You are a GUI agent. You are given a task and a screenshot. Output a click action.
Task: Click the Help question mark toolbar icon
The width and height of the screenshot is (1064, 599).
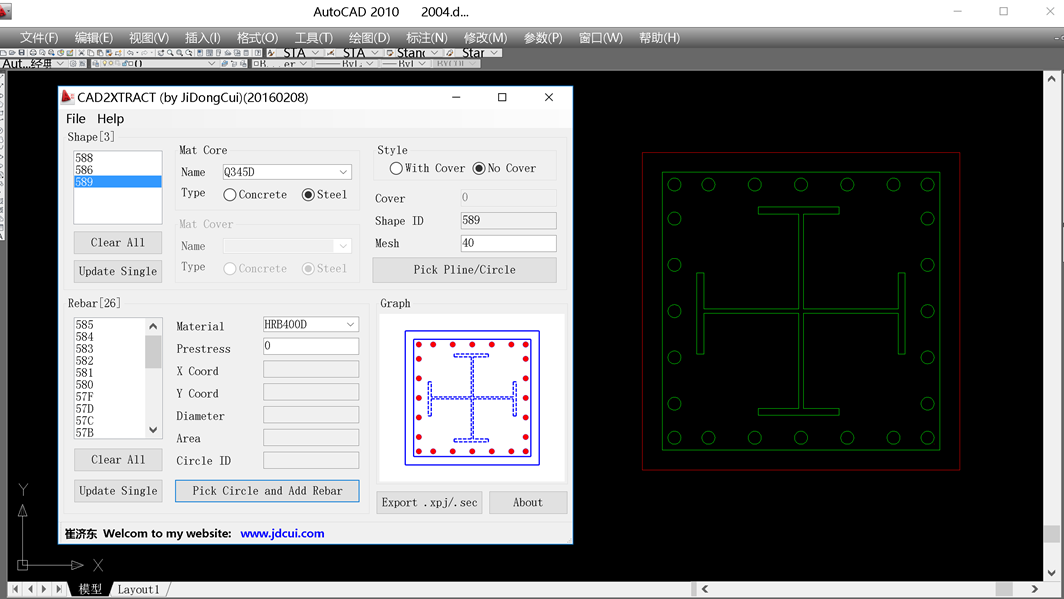(258, 53)
